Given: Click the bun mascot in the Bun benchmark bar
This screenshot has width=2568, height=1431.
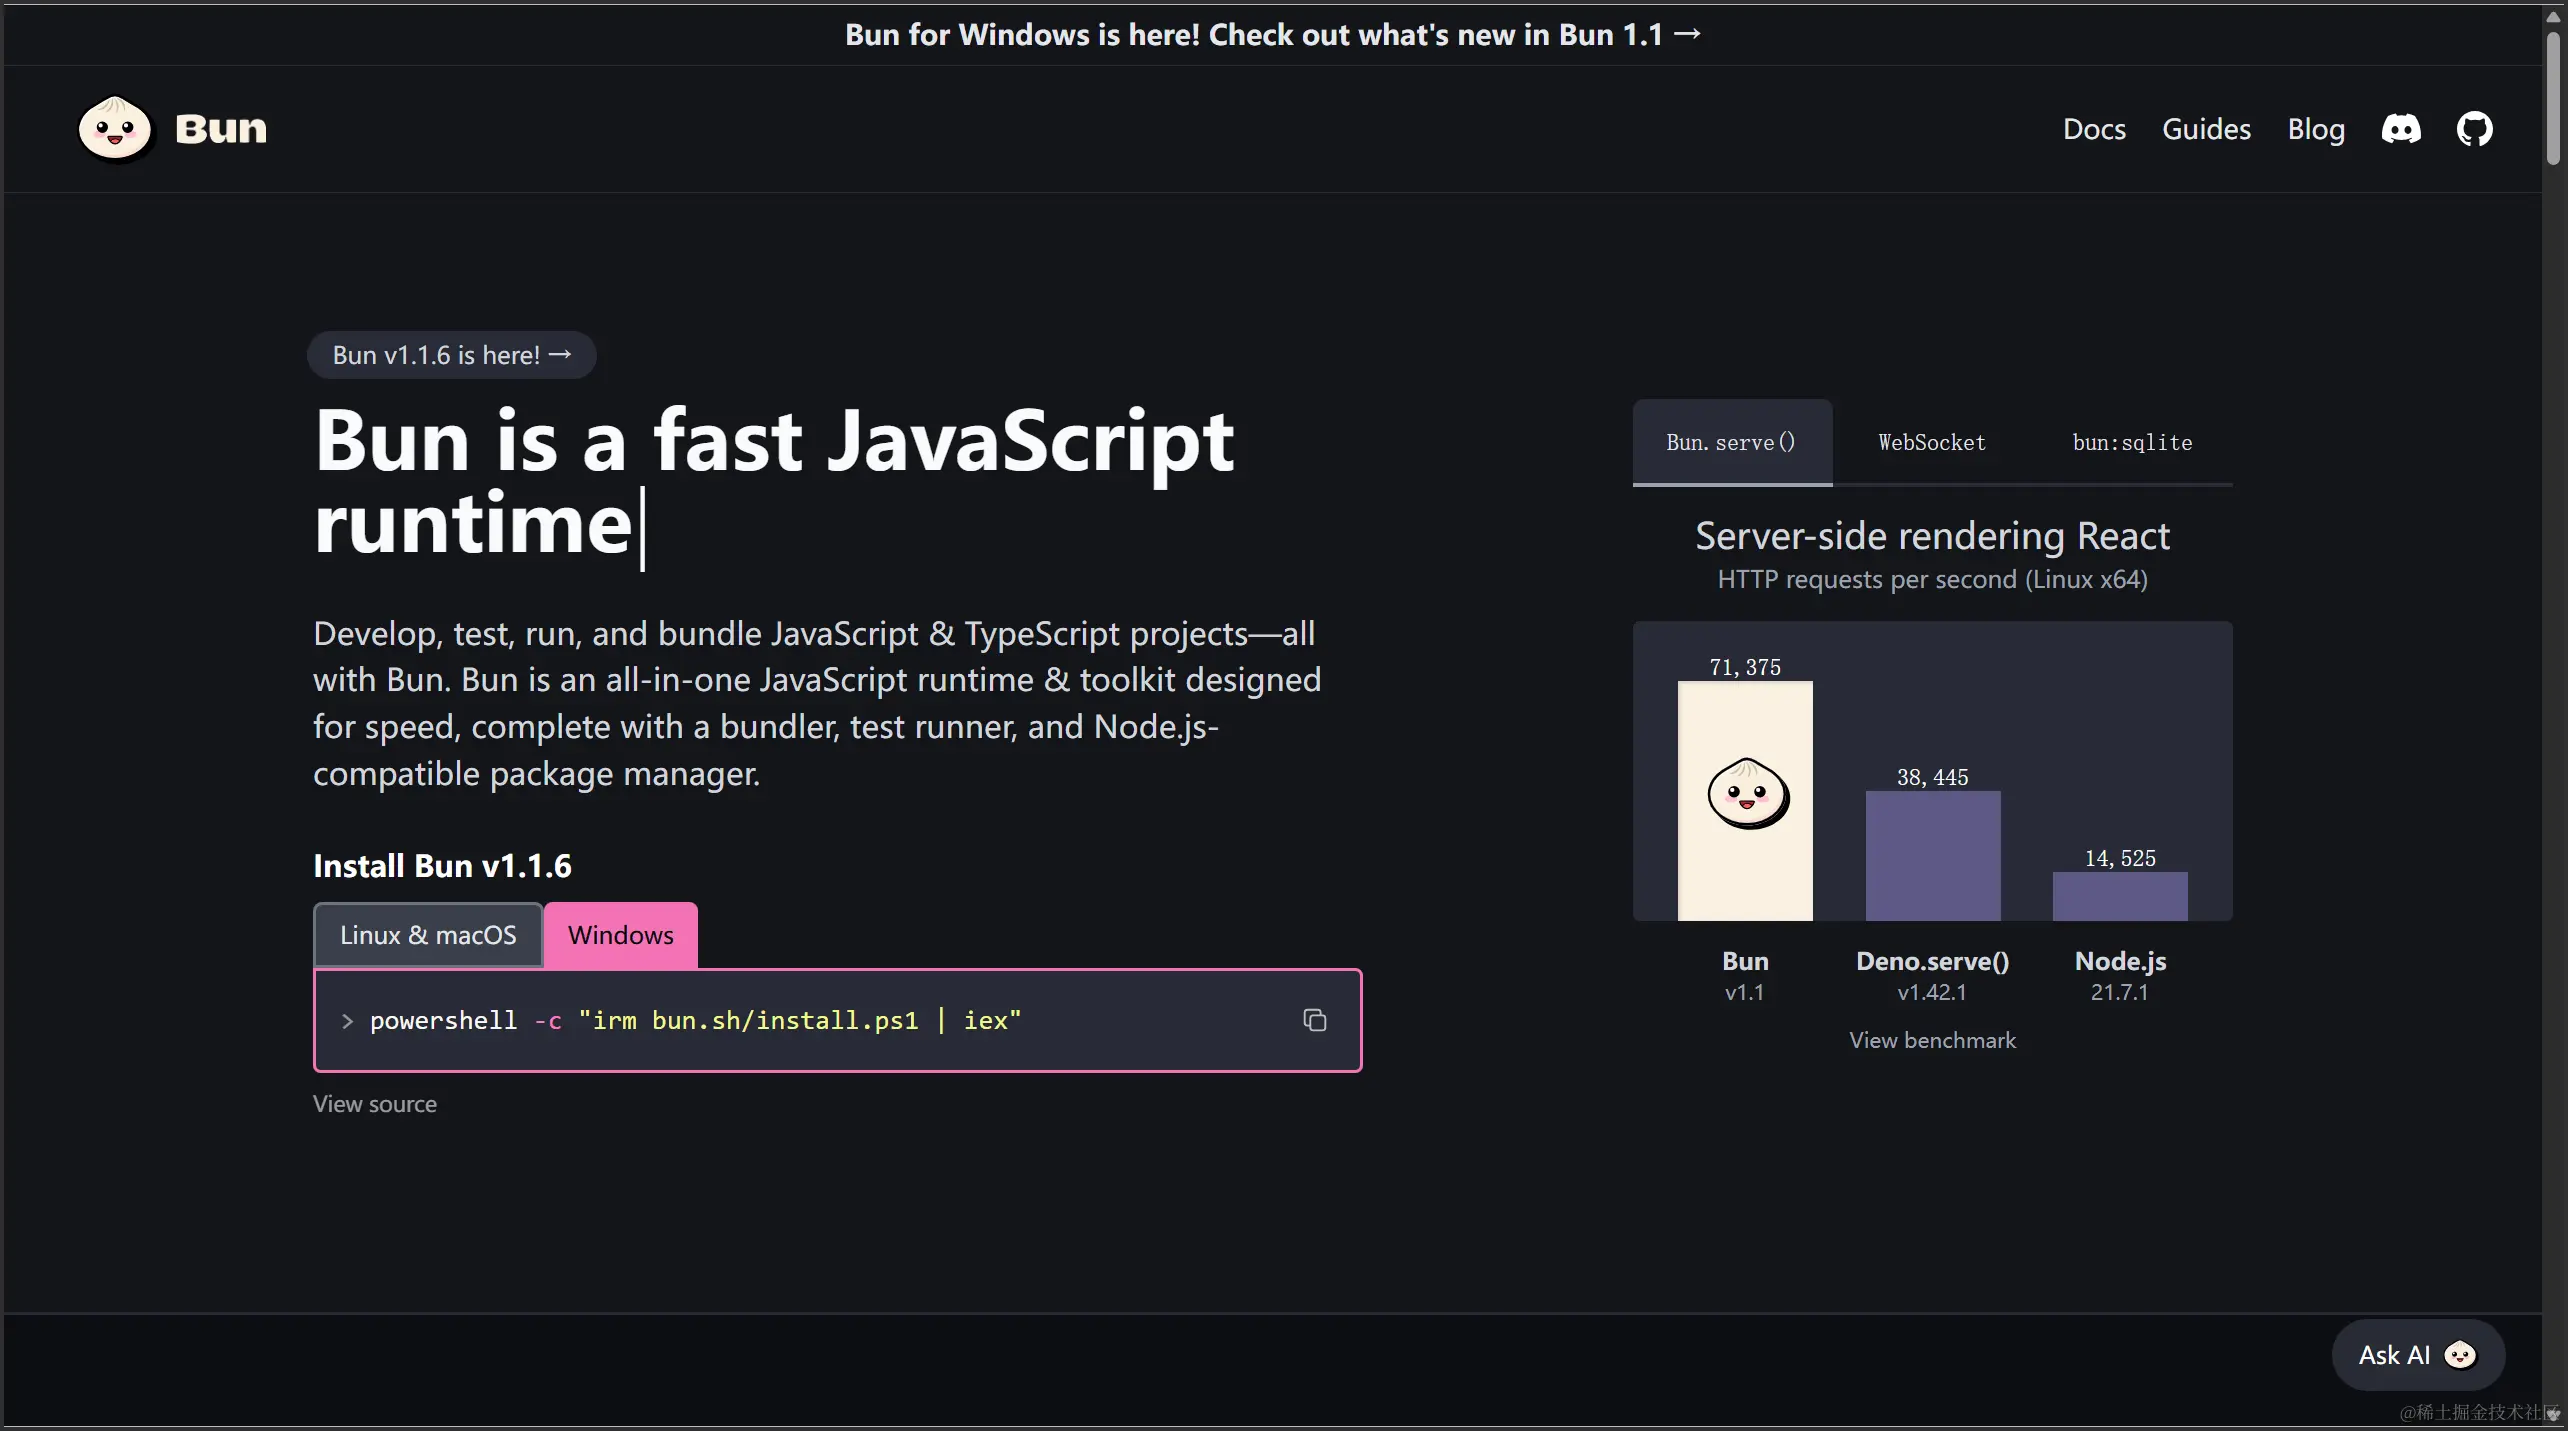Looking at the screenshot, I should click(1748, 794).
